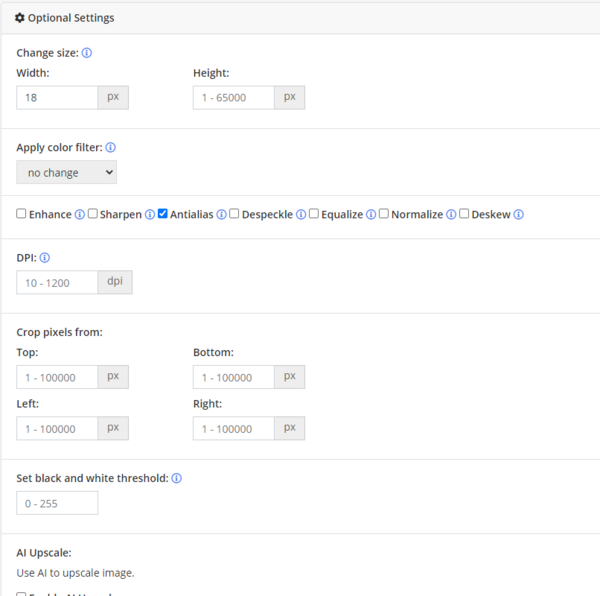Click the black and white threshold field
This screenshot has height=596, width=600.
(57, 503)
